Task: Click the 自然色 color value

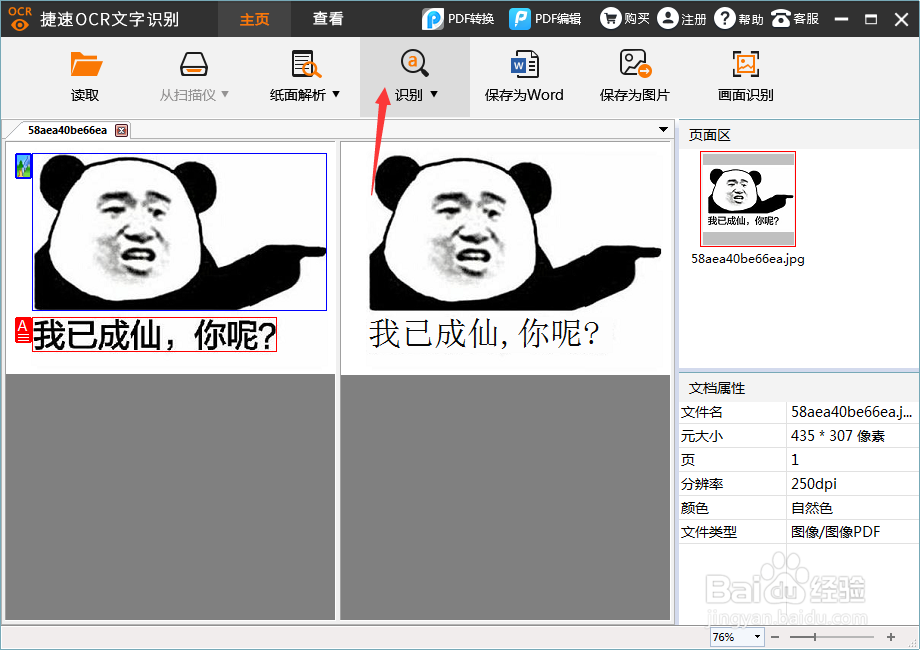Action: point(811,508)
